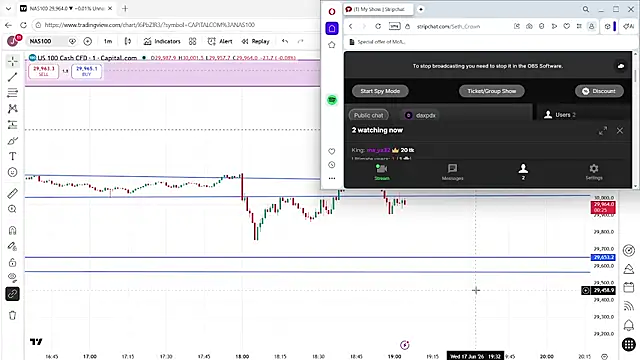Click the Ticket/Group Show button
Screen dimensions: 640x360
(x=492, y=91)
